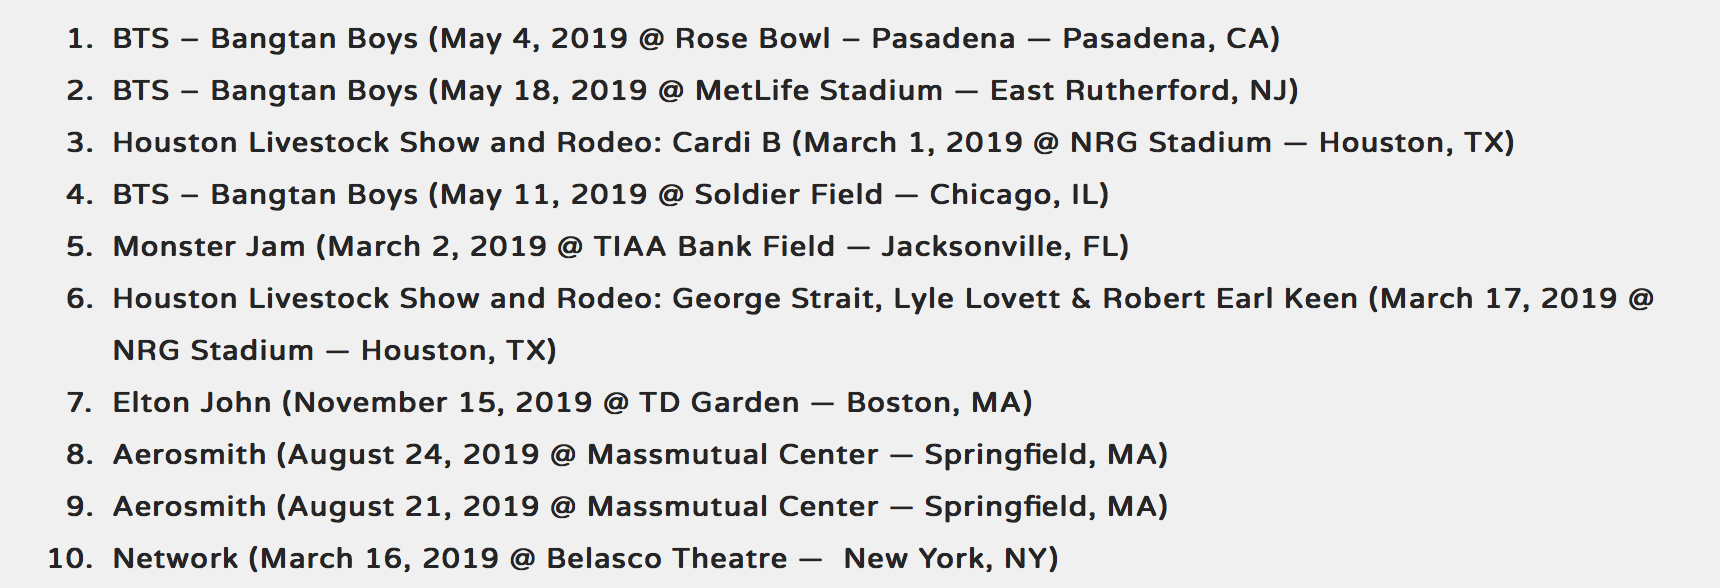Select the Network Belasco Theatre entry
Screen dimensions: 1720x588
(585, 559)
